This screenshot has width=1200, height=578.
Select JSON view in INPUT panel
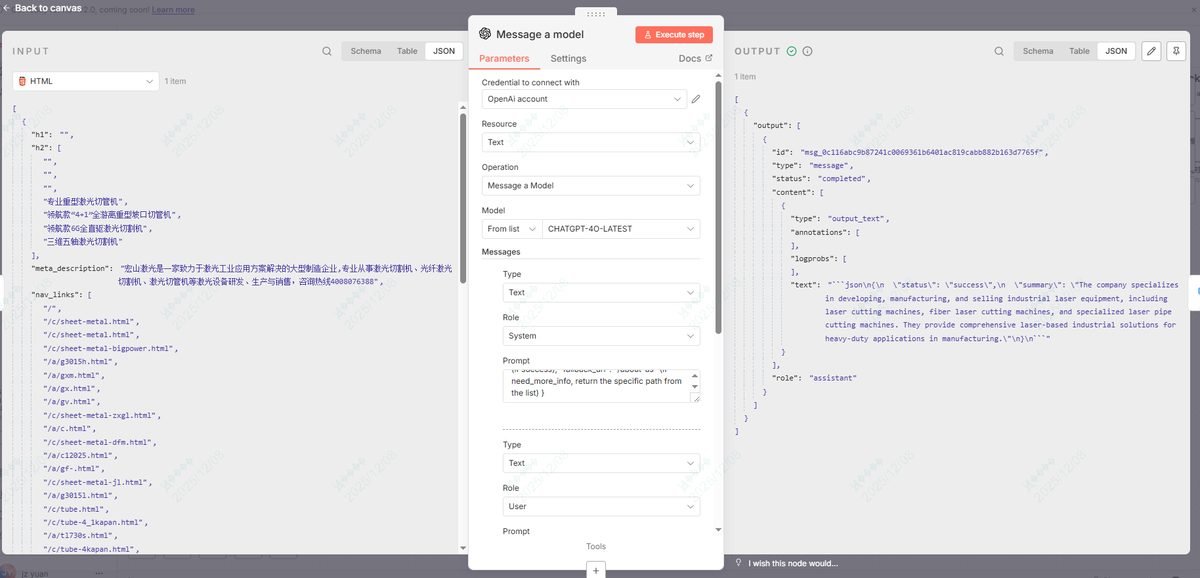click(443, 51)
